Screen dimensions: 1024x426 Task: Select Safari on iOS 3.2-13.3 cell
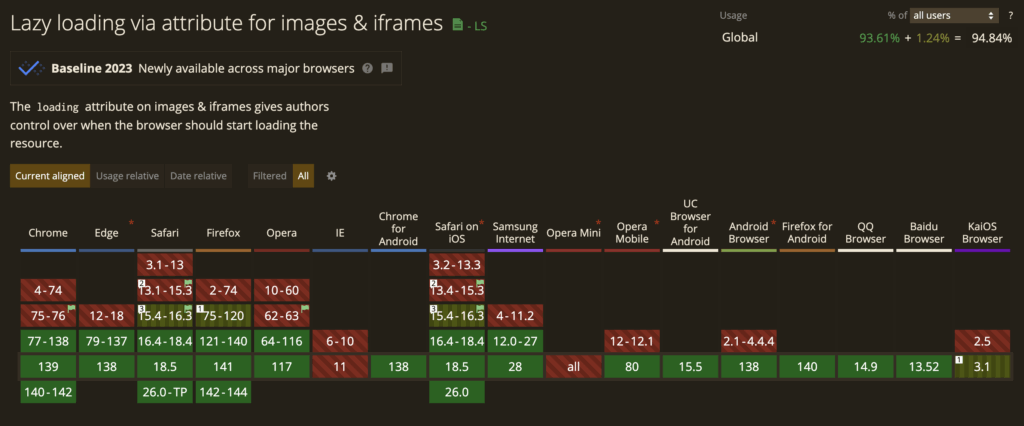click(x=457, y=265)
